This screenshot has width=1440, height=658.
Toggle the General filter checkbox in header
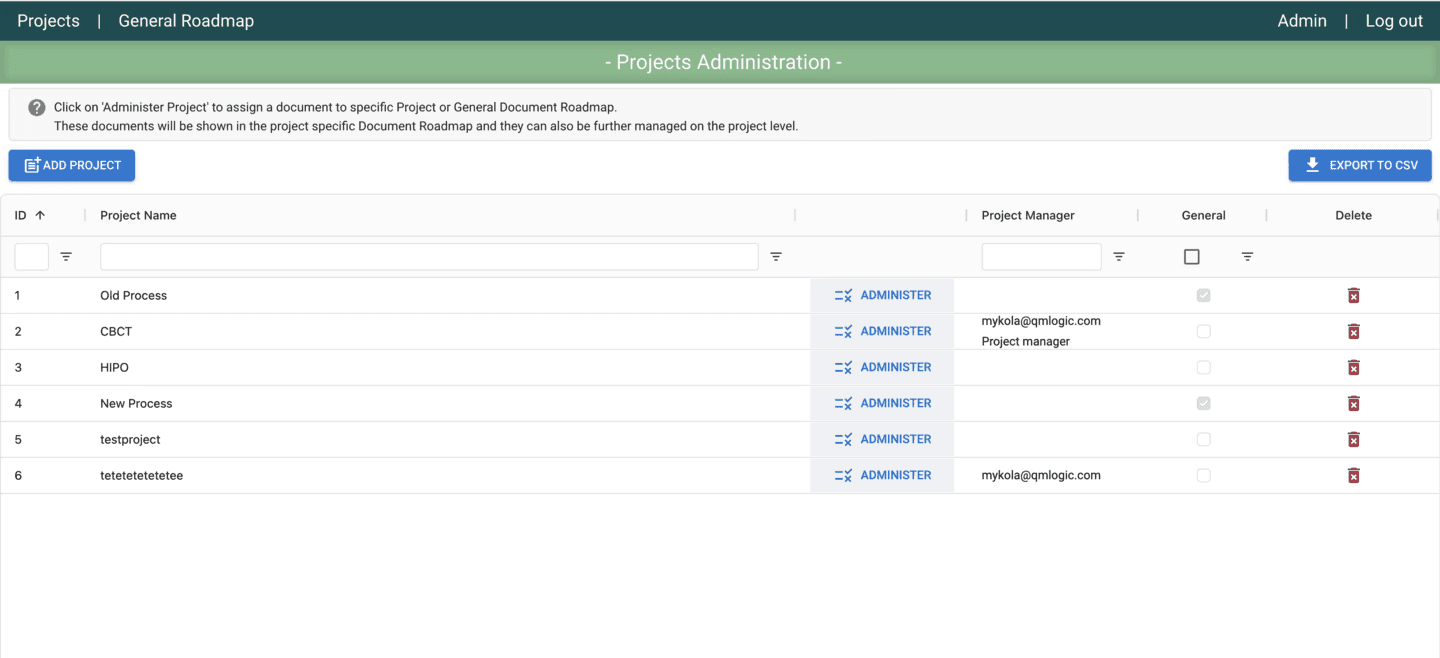pyautogui.click(x=1191, y=257)
